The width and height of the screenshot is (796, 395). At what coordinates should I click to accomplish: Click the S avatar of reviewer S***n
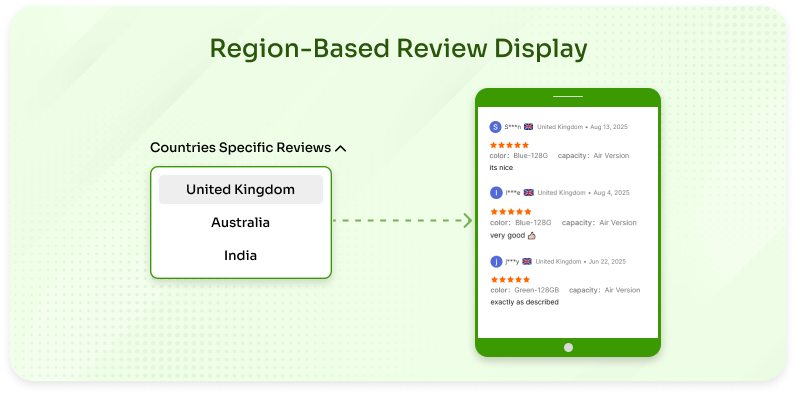[495, 127]
